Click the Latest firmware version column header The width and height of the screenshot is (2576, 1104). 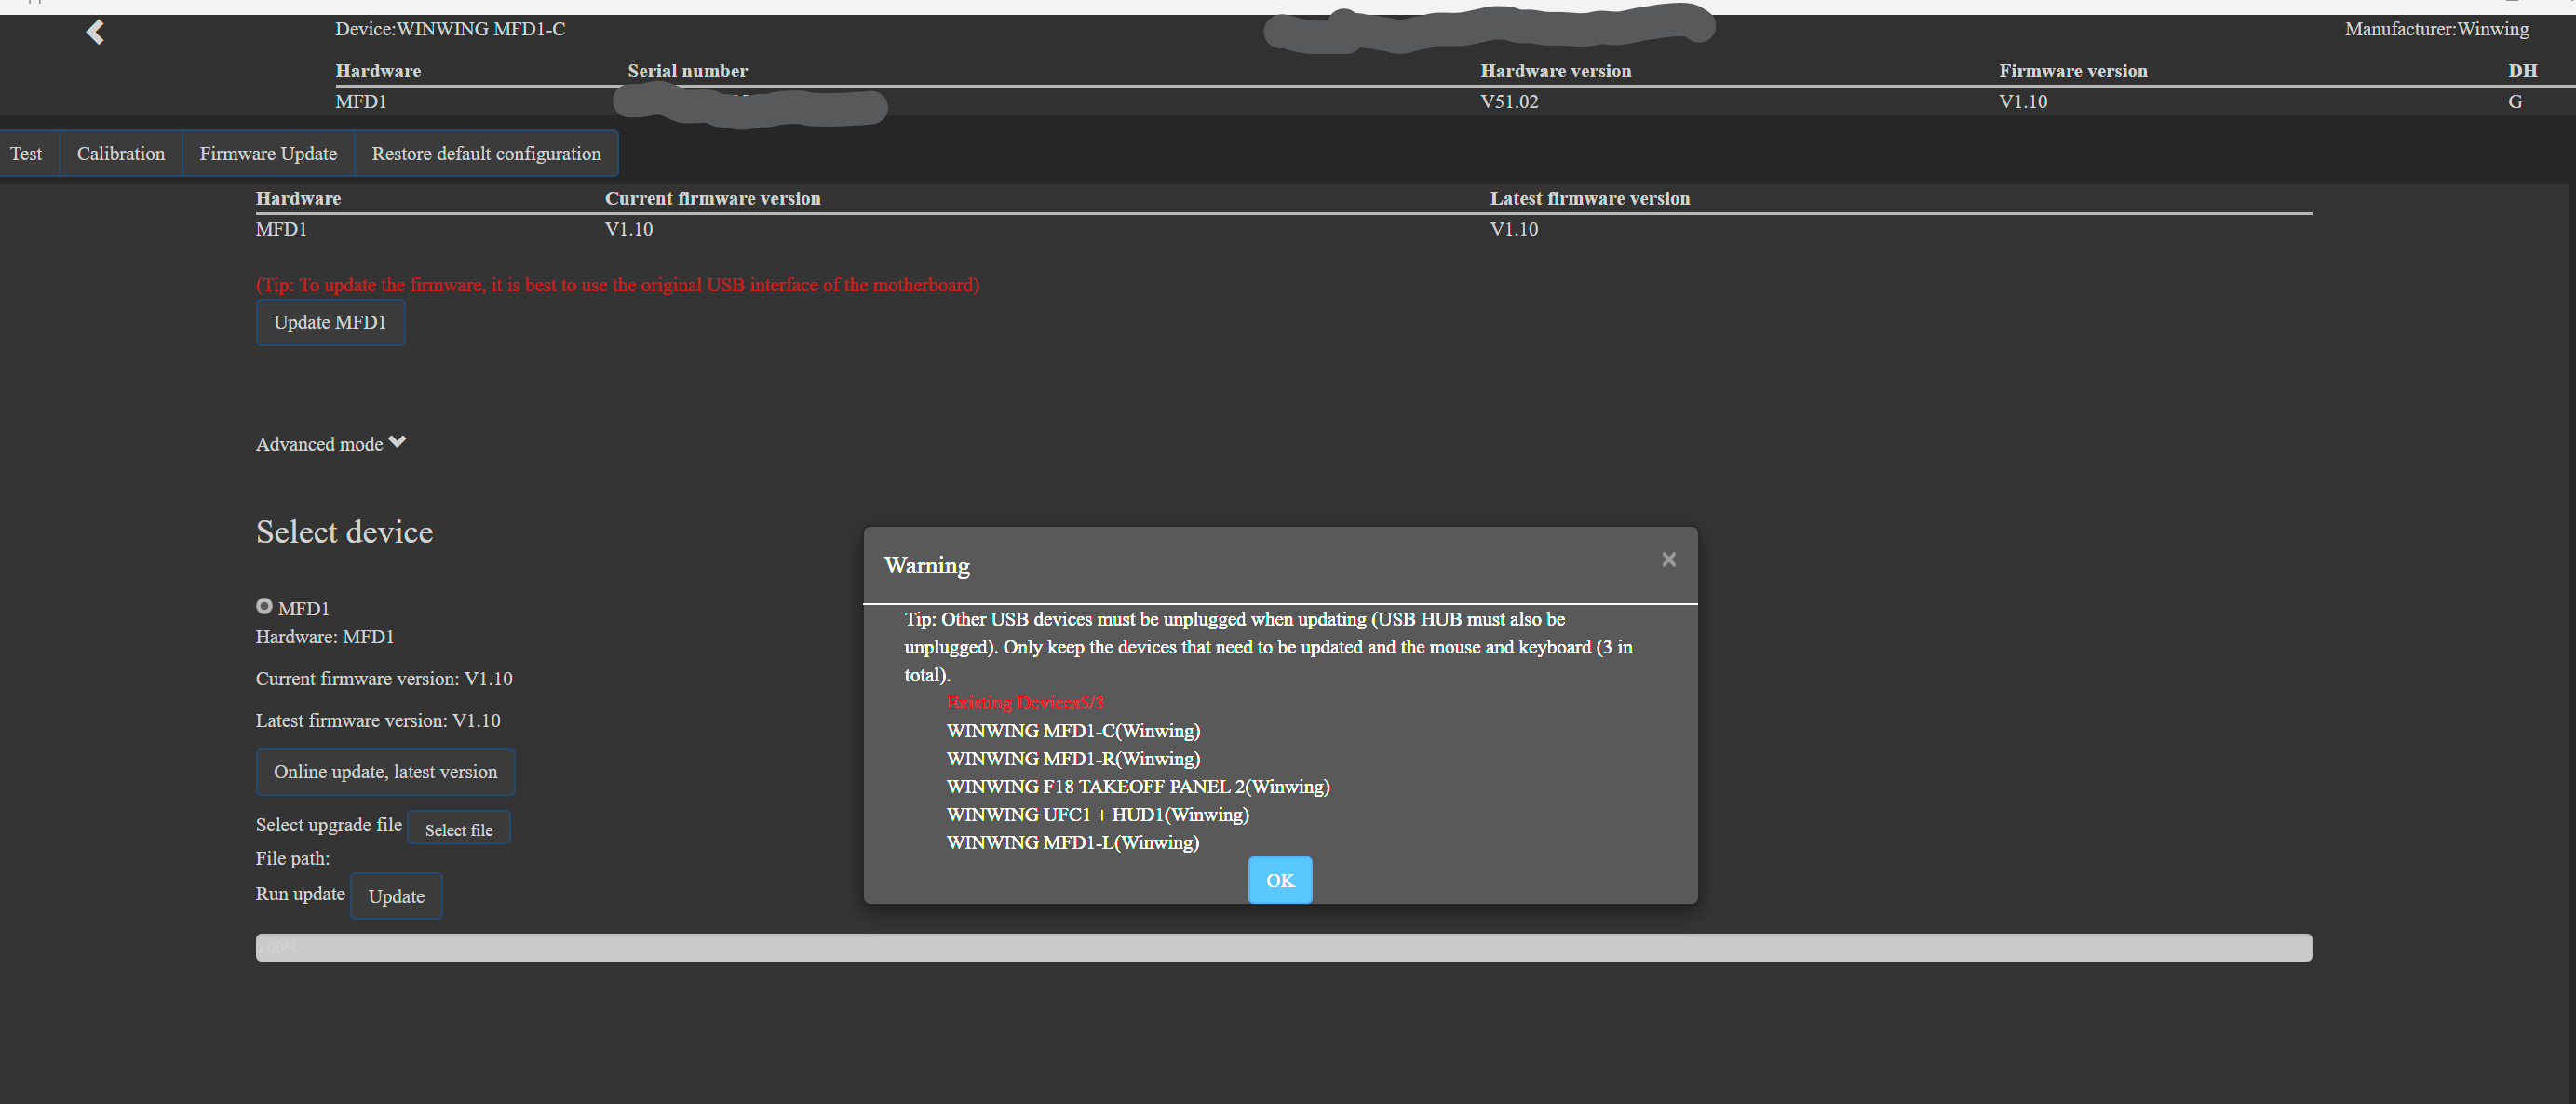click(1589, 198)
